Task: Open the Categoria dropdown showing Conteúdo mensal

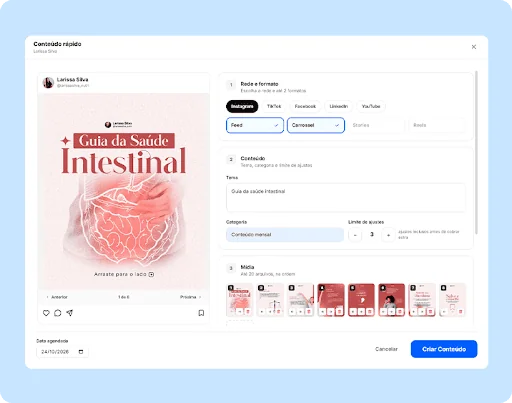Action: pyautogui.click(x=285, y=235)
